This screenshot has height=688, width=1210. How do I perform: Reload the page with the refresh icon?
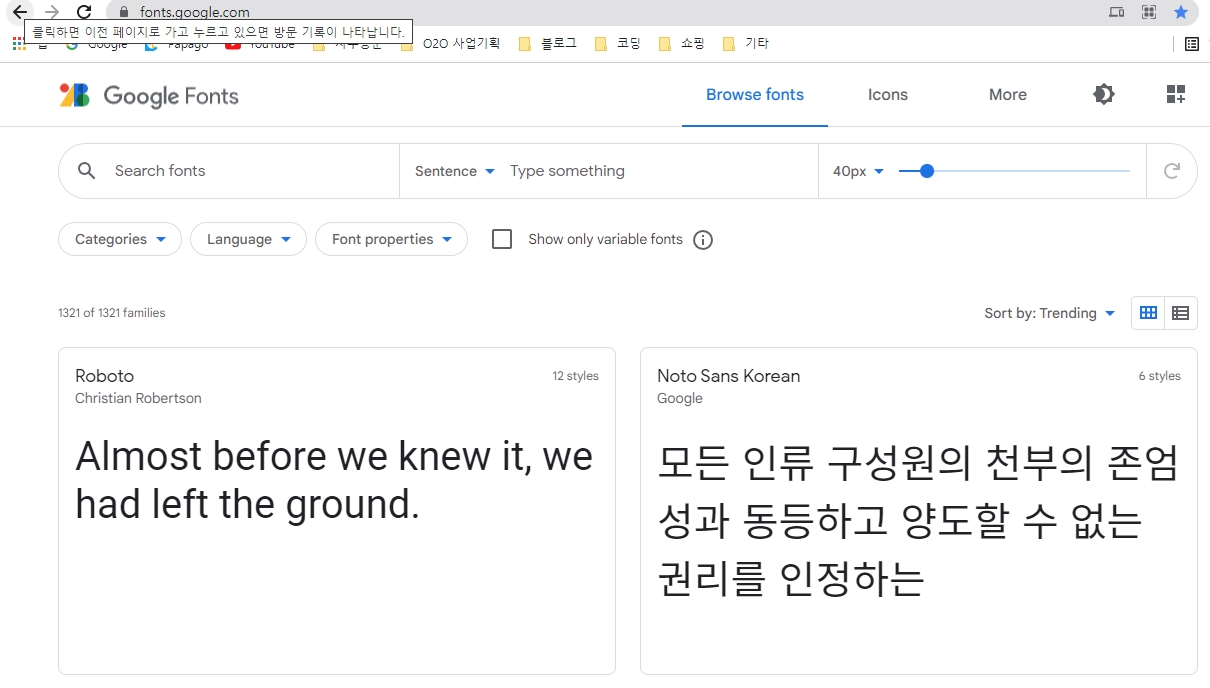(85, 12)
